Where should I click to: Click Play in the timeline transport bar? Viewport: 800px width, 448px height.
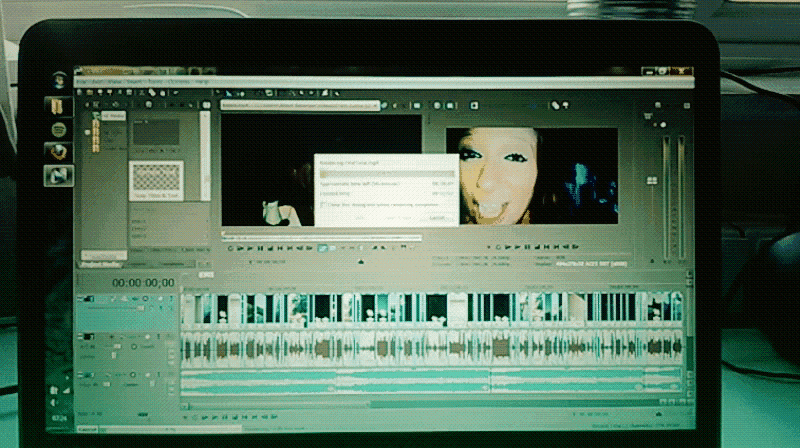tap(214, 417)
